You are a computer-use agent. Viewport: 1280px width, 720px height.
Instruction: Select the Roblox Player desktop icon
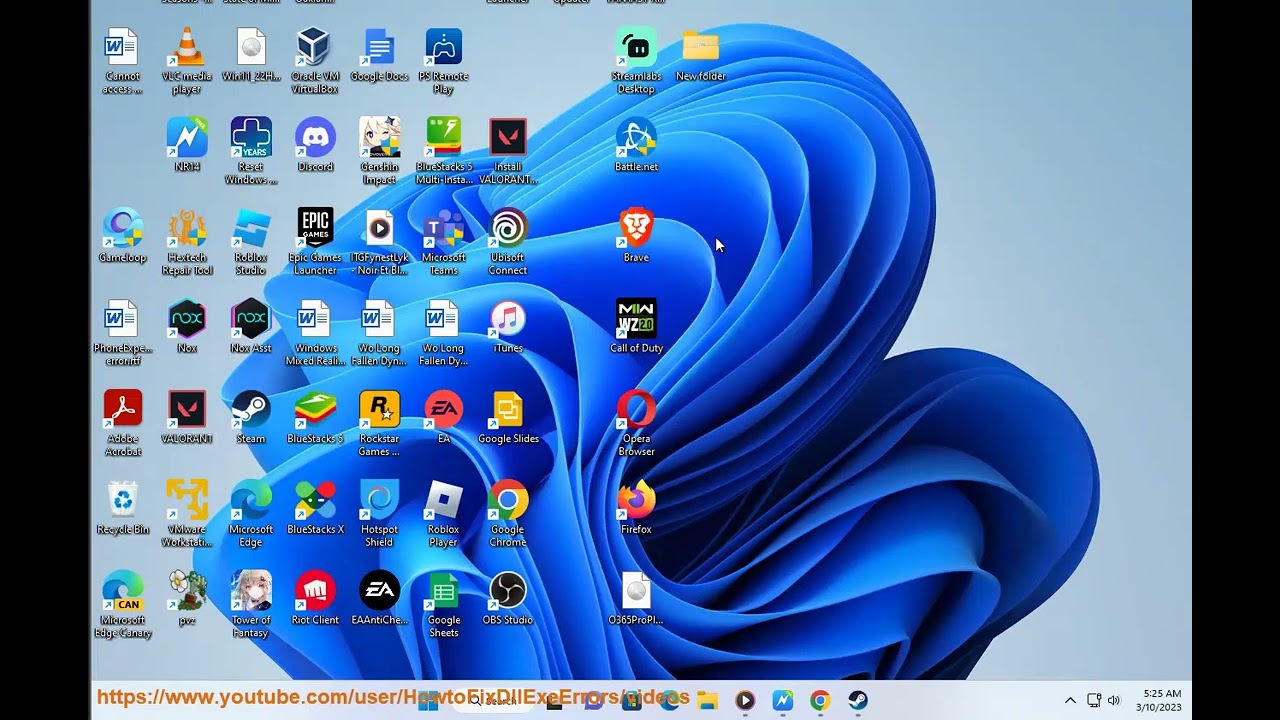pos(443,514)
